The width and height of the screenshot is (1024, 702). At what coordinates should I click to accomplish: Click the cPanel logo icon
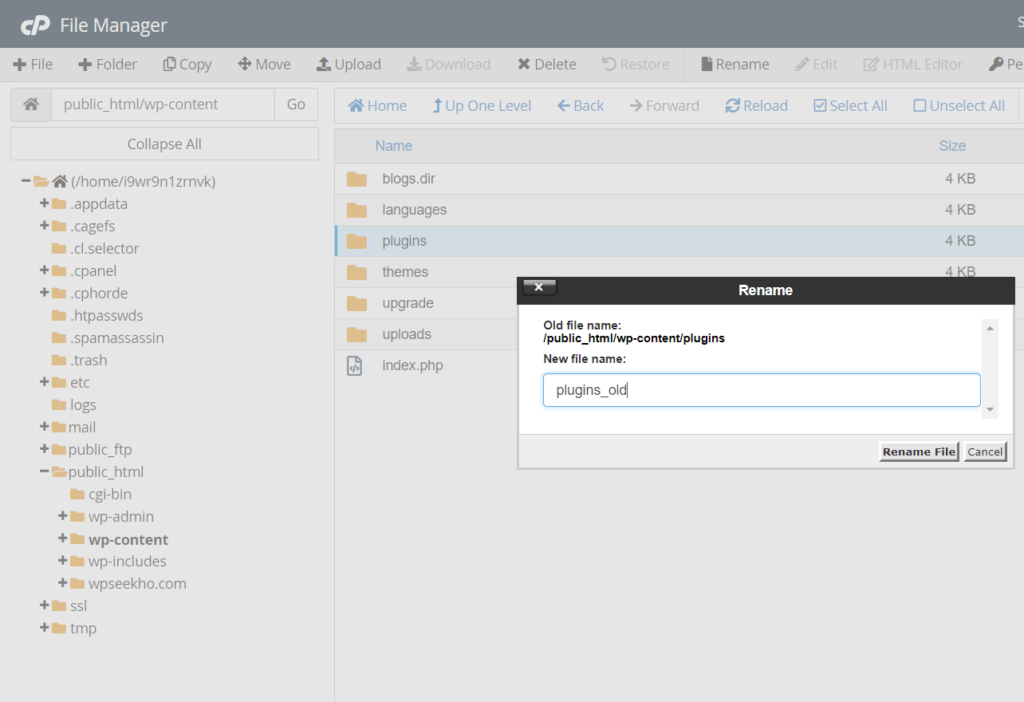(35, 25)
